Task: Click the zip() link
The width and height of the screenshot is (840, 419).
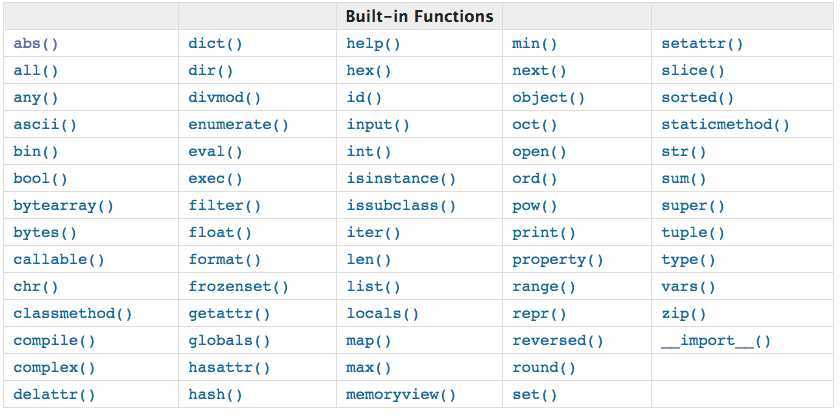Action: click(x=684, y=314)
